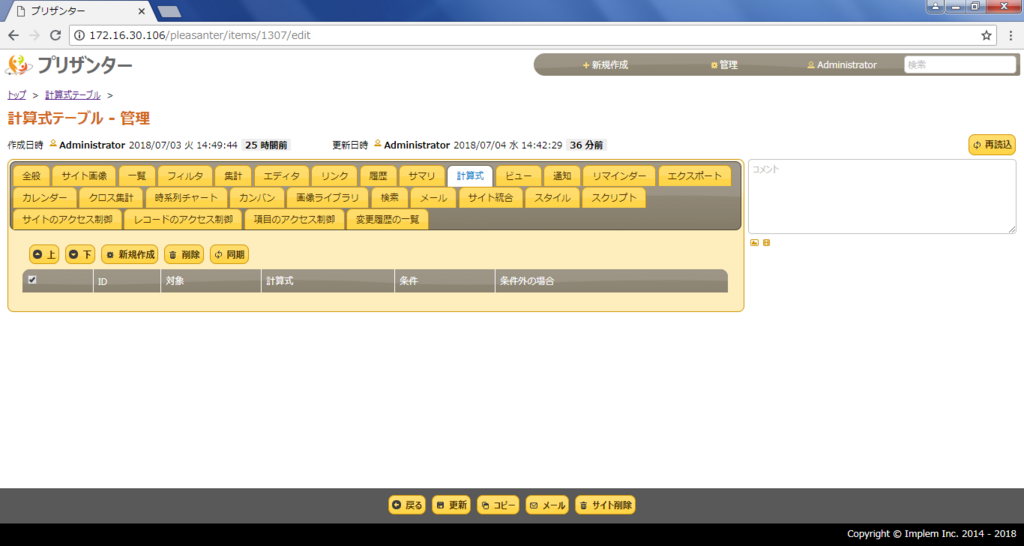Click the サイト削除 button in footer
Viewport: 1024px width, 546px height.
click(x=605, y=505)
